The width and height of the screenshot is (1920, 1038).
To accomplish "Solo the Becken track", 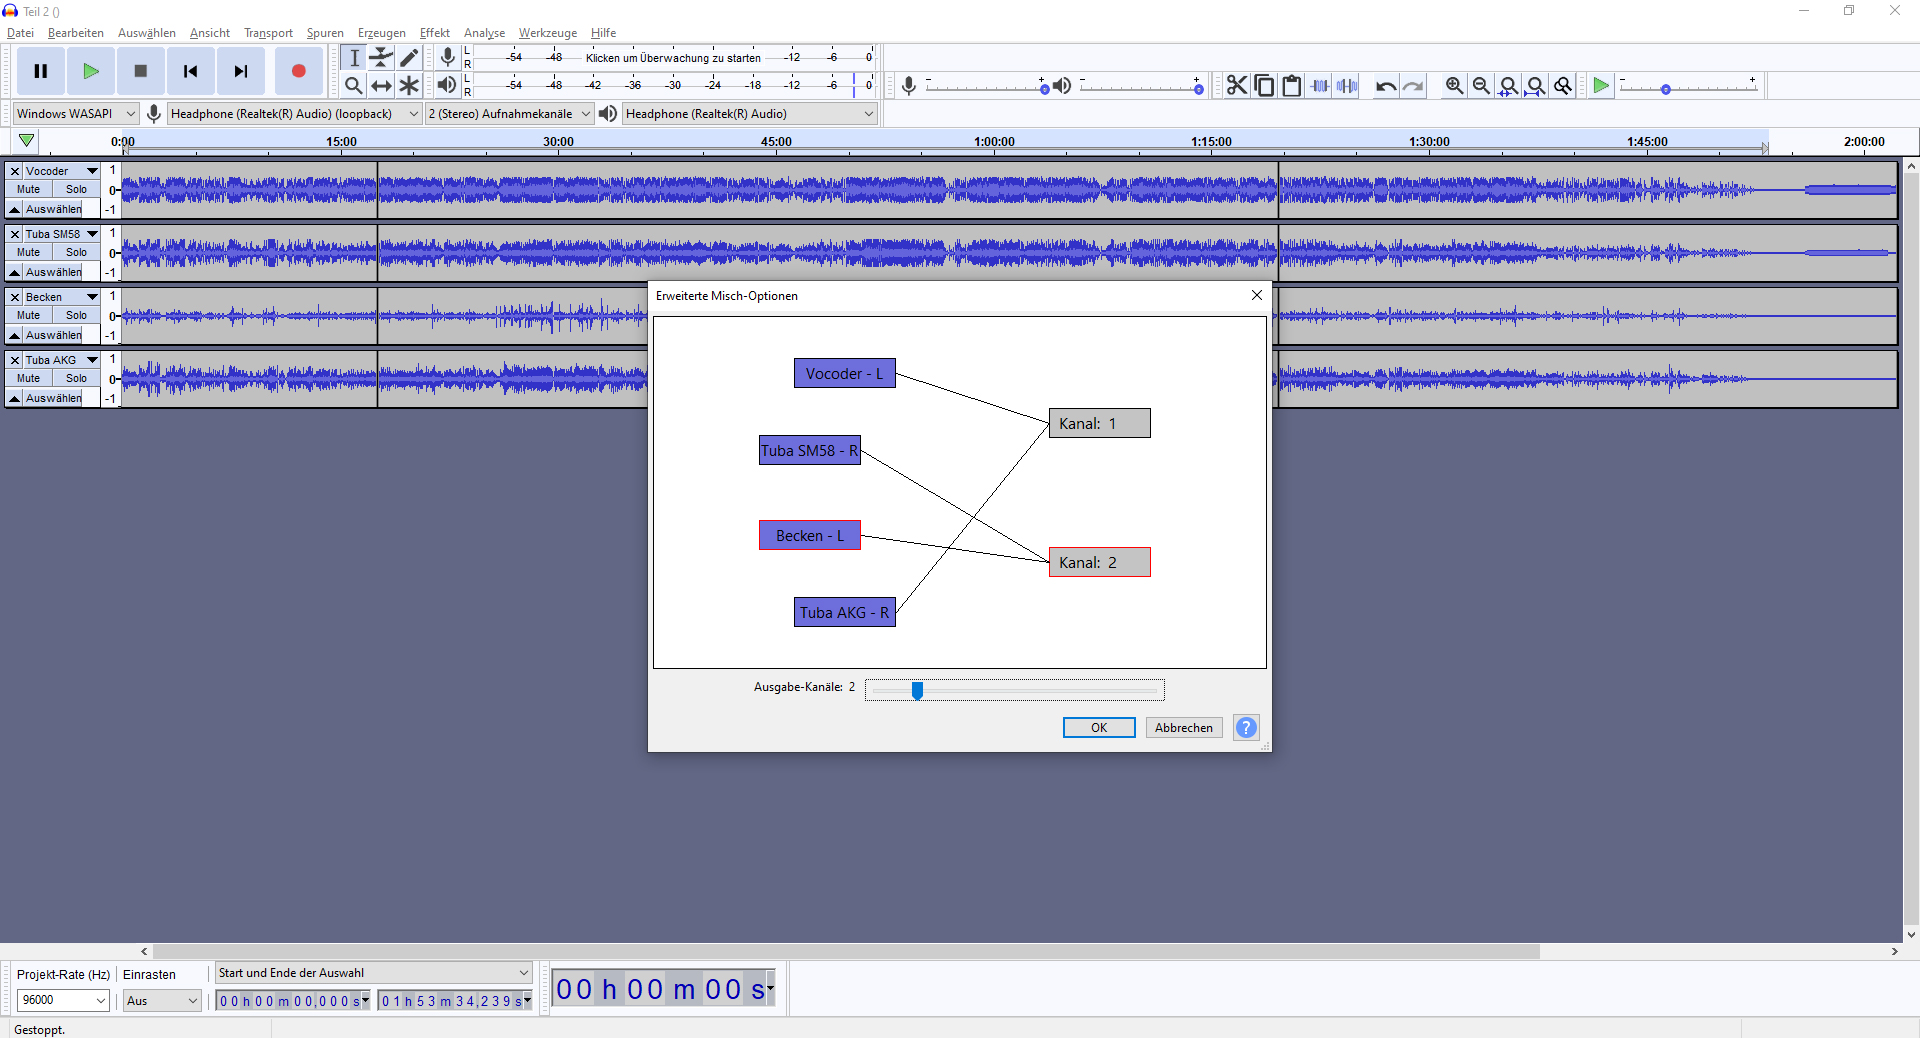I will coord(76,315).
